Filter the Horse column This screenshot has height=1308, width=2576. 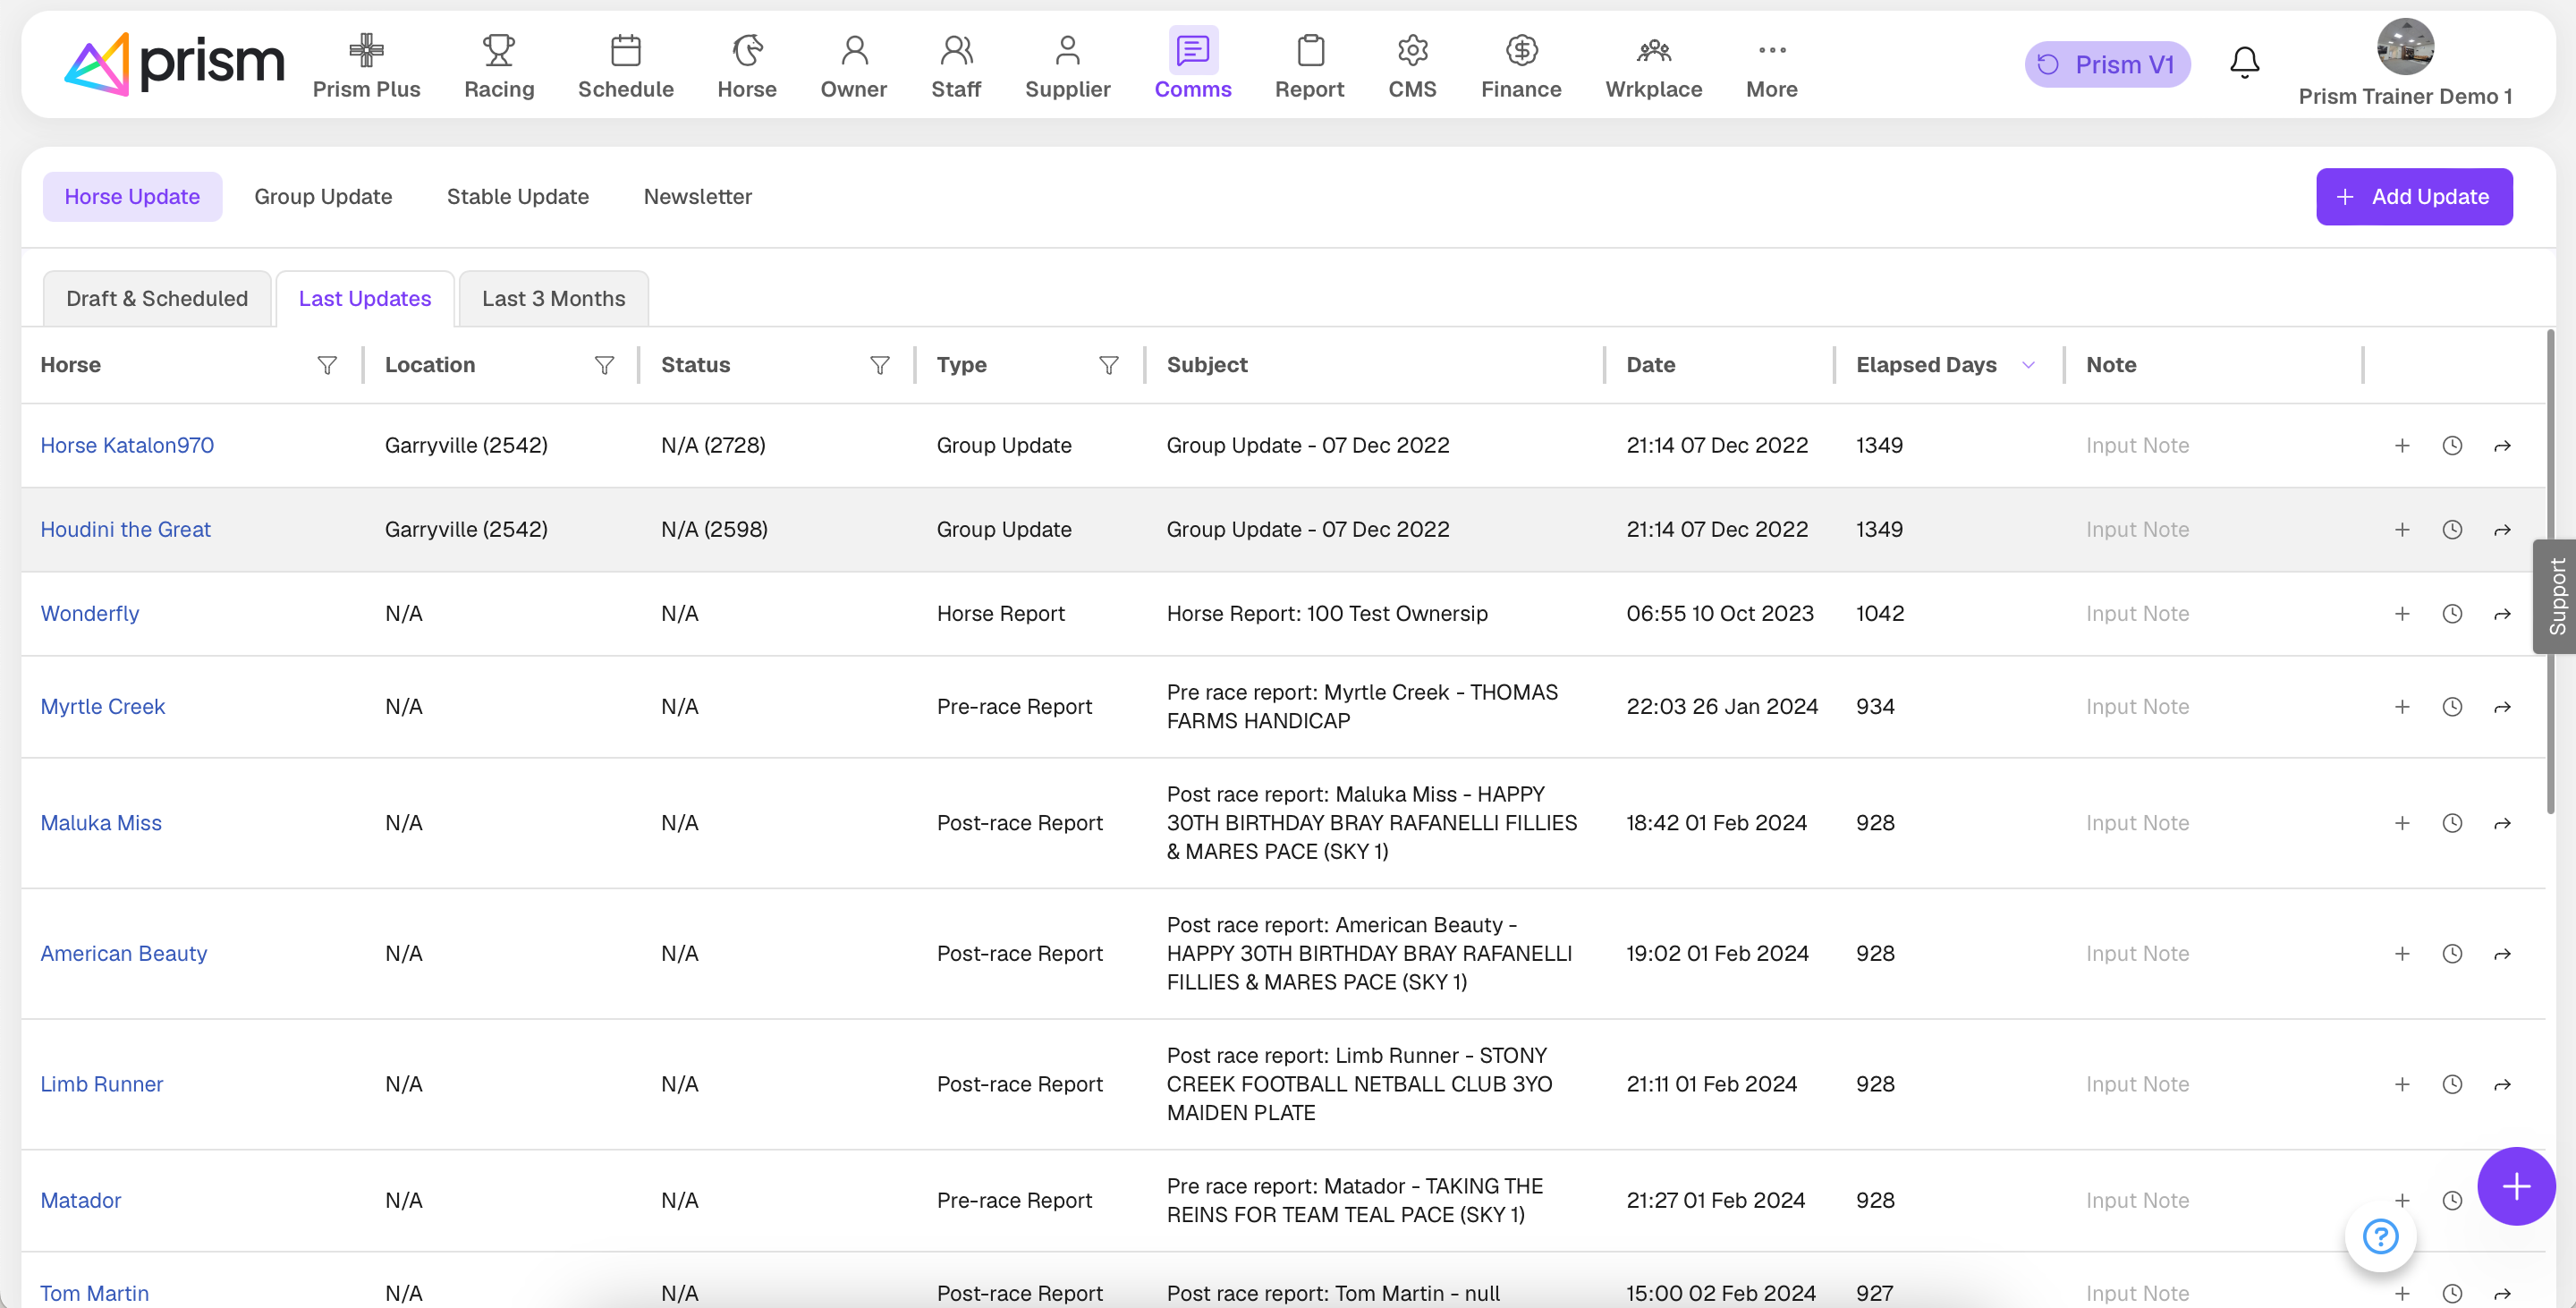tap(327, 365)
